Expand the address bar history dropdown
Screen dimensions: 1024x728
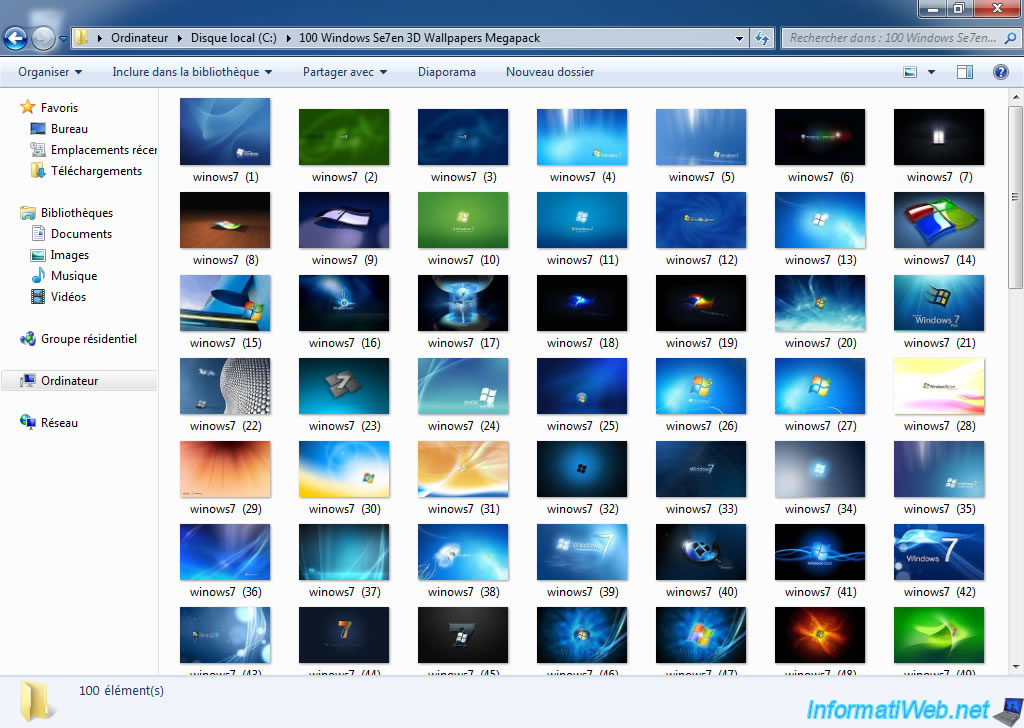(x=739, y=39)
